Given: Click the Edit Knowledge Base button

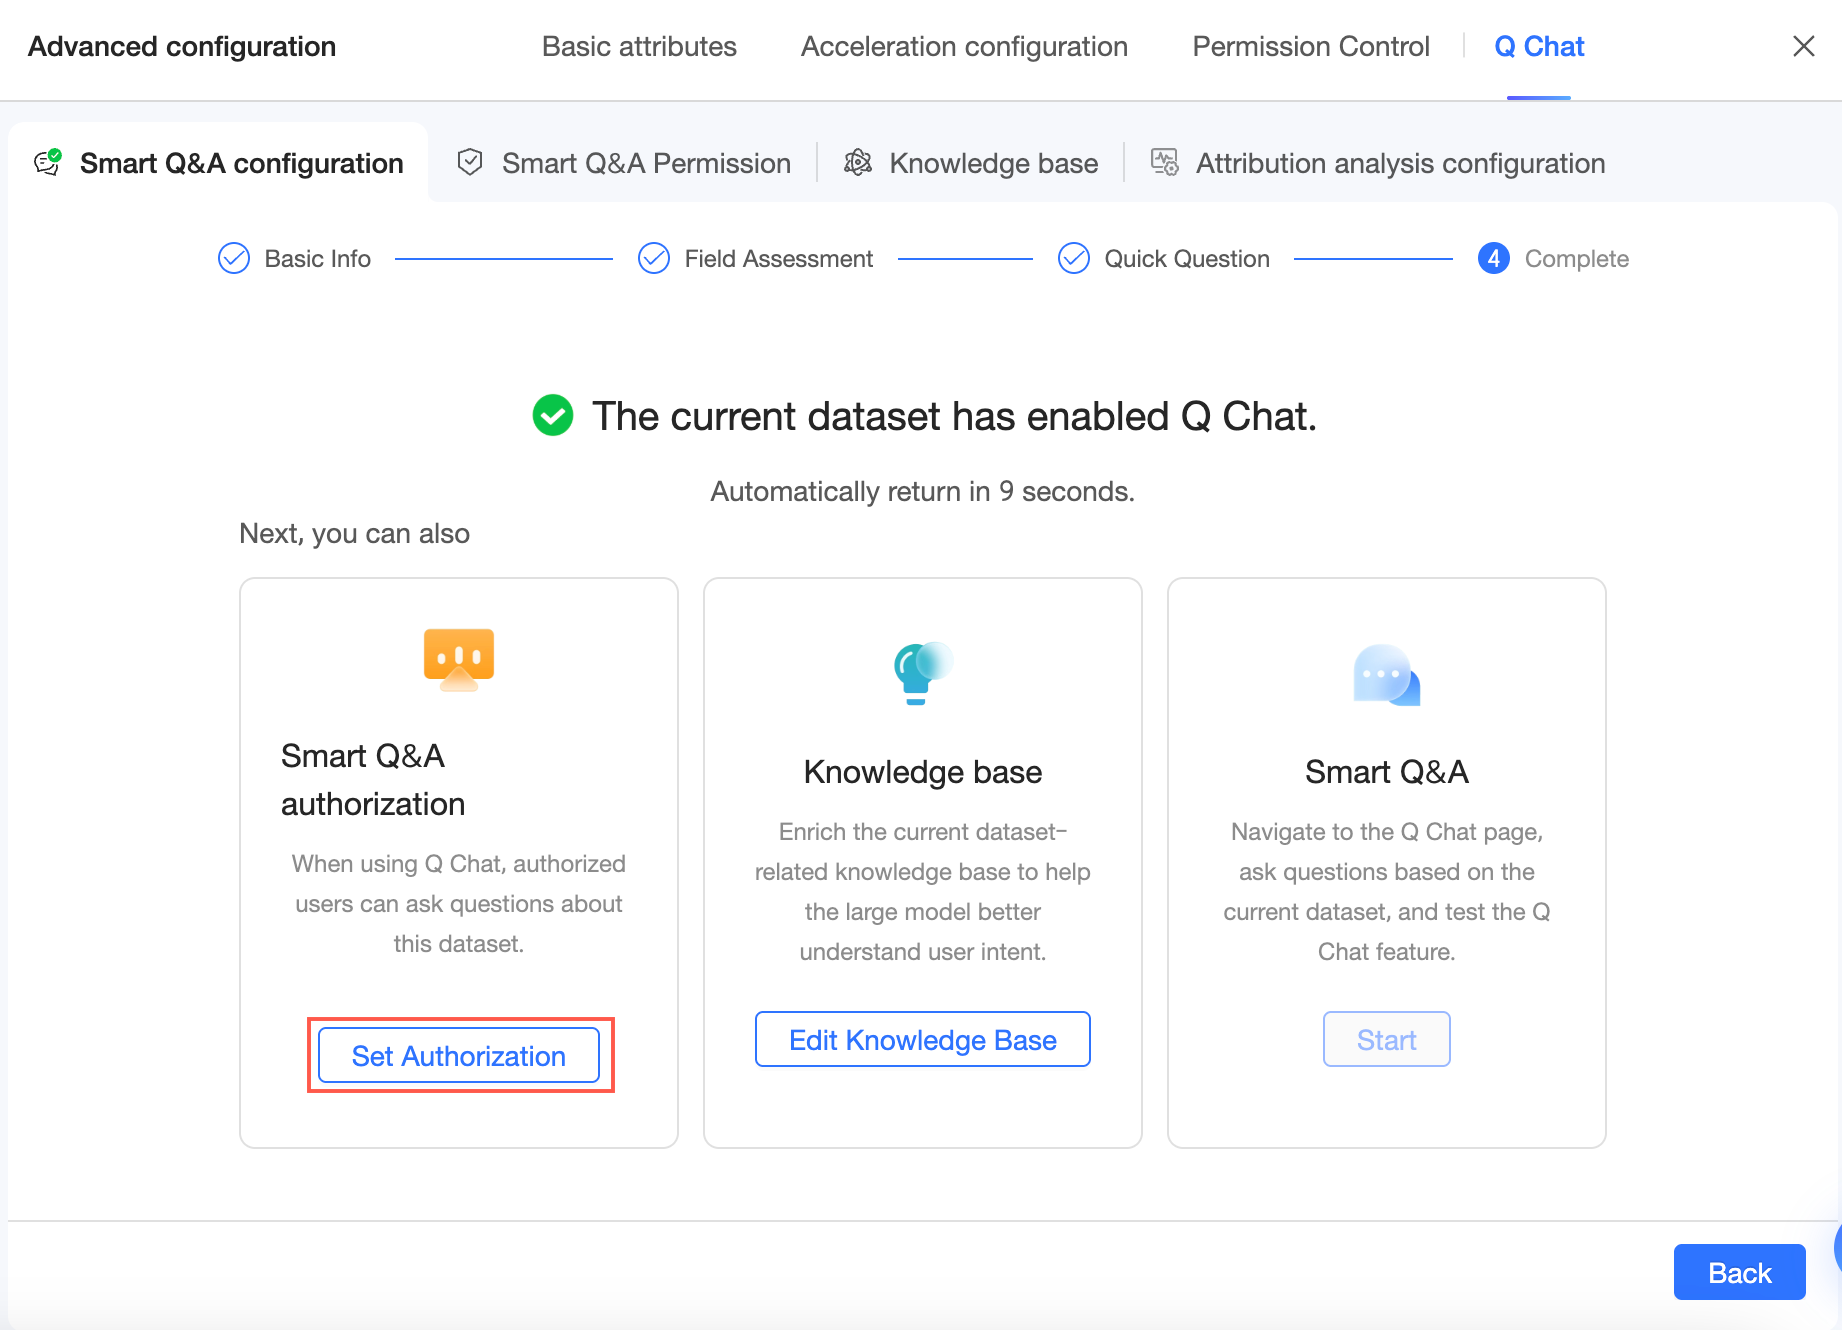Looking at the screenshot, I should tap(922, 1040).
